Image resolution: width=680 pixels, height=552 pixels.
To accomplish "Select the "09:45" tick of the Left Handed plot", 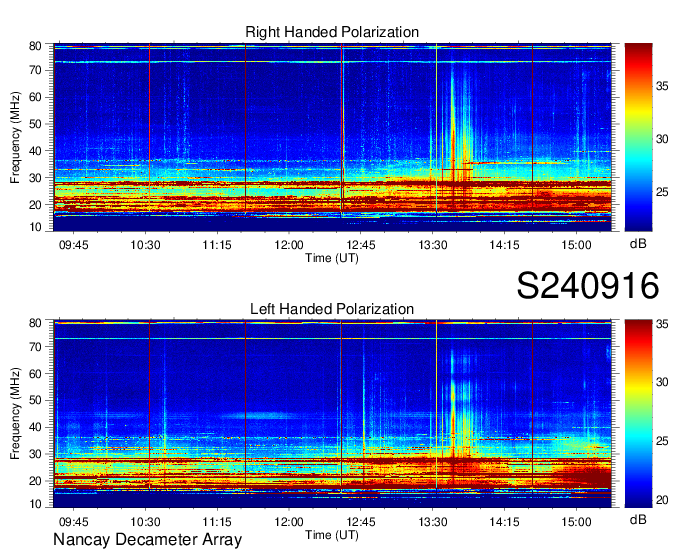I will pyautogui.click(x=73, y=522).
